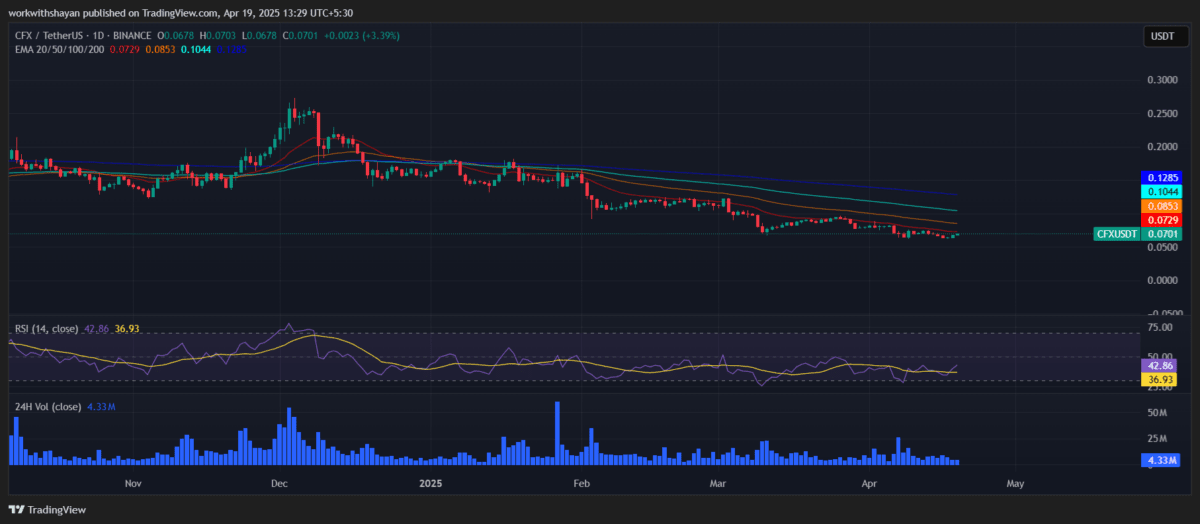Viewport: 1200px width, 524px height.
Task: Click the 0.2500 price axis label
Action: pos(1162,113)
